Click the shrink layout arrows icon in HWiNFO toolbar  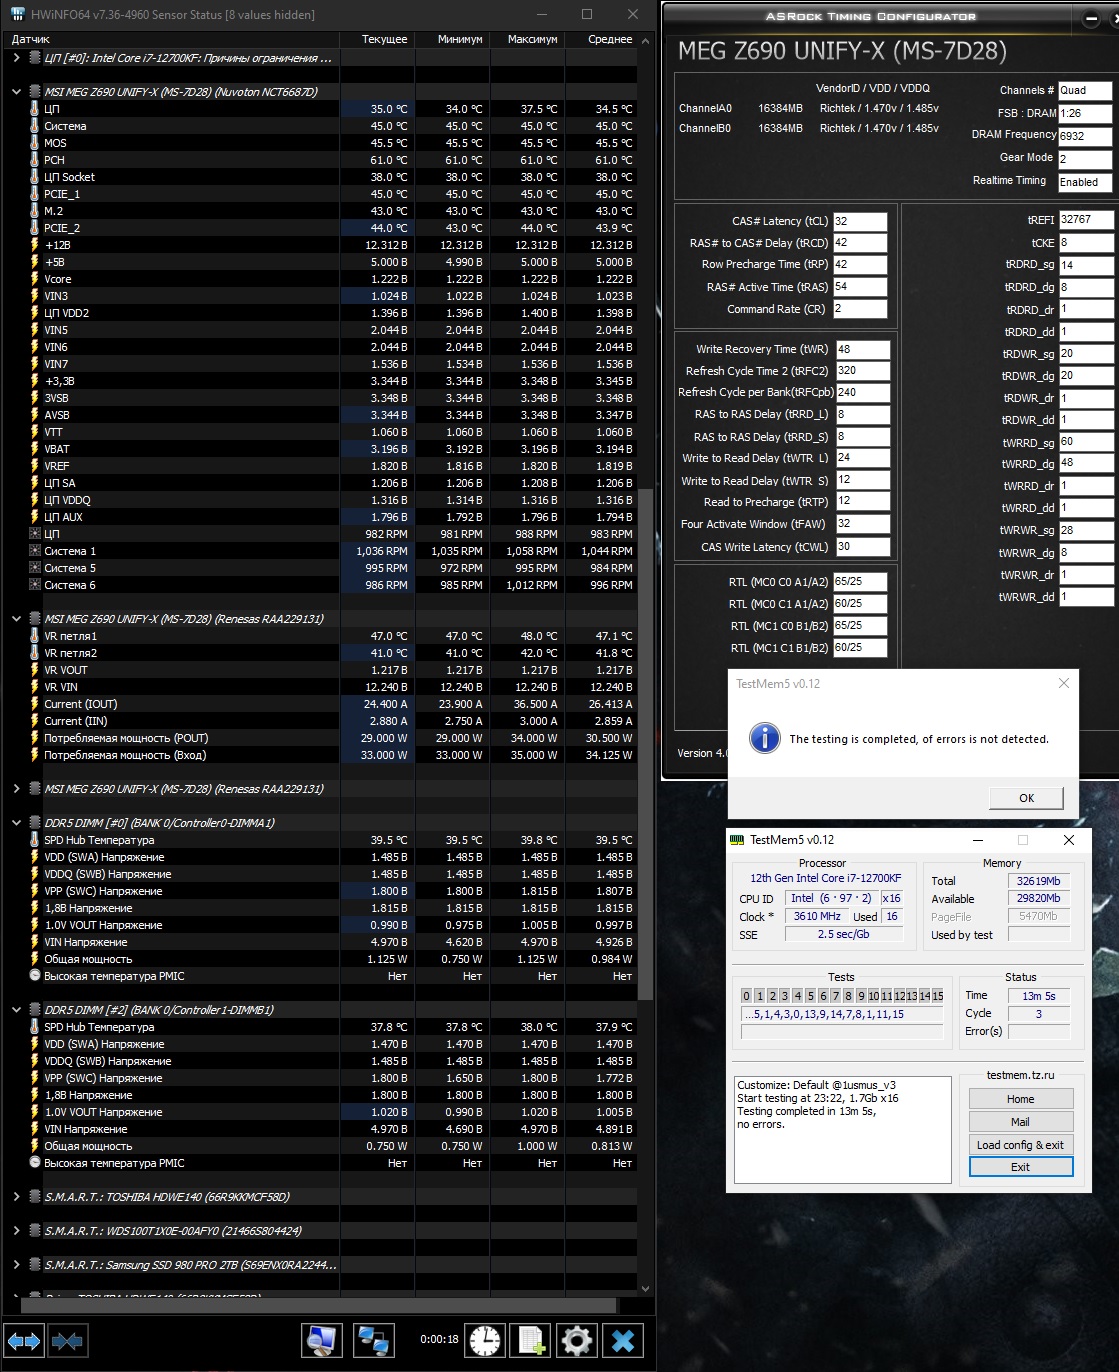point(67,1340)
